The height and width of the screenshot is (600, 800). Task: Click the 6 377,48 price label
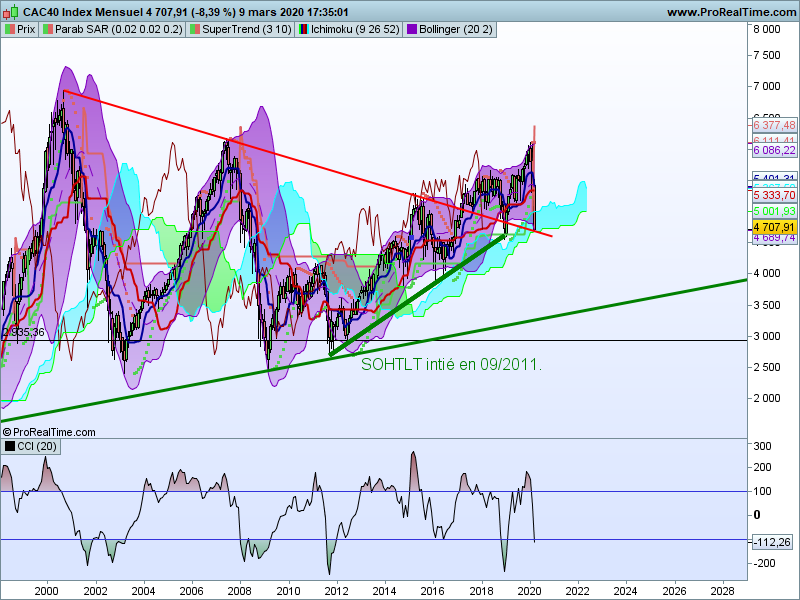point(774,125)
